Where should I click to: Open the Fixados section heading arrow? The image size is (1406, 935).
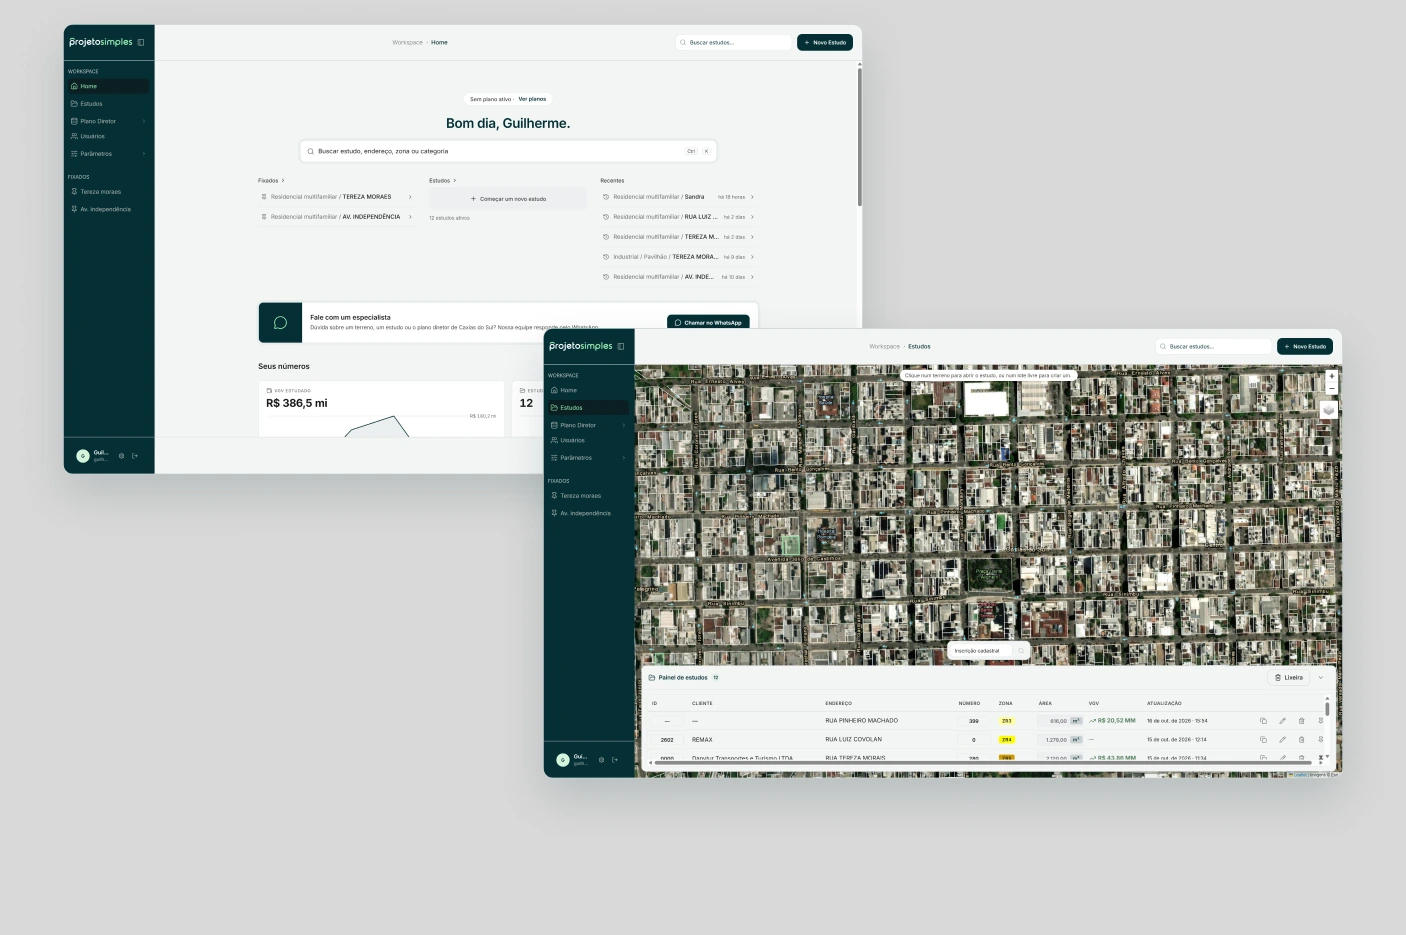tap(283, 181)
